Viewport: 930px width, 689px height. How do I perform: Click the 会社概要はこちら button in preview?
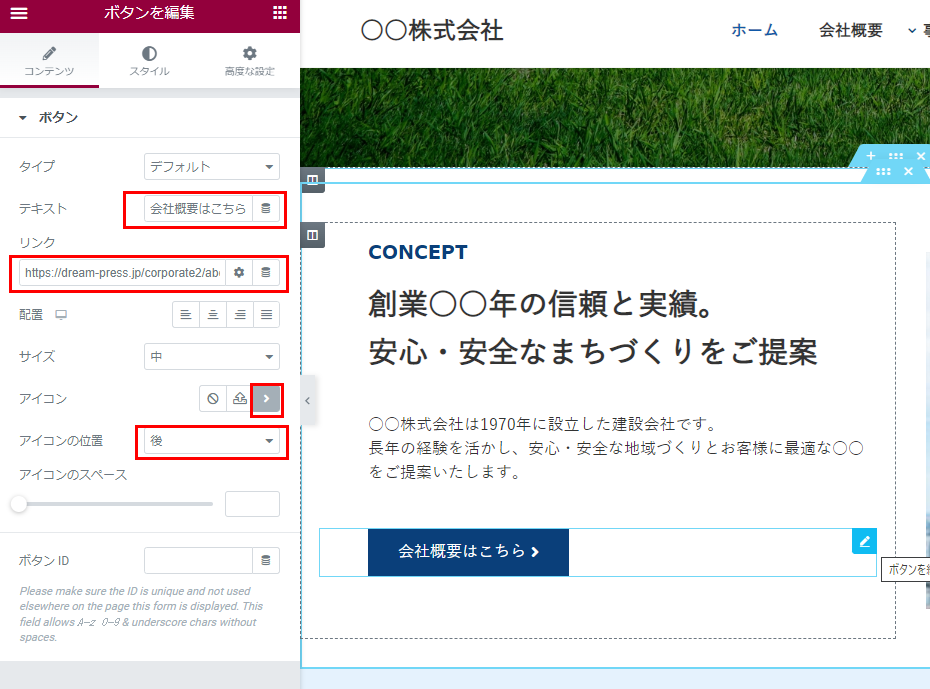(468, 552)
